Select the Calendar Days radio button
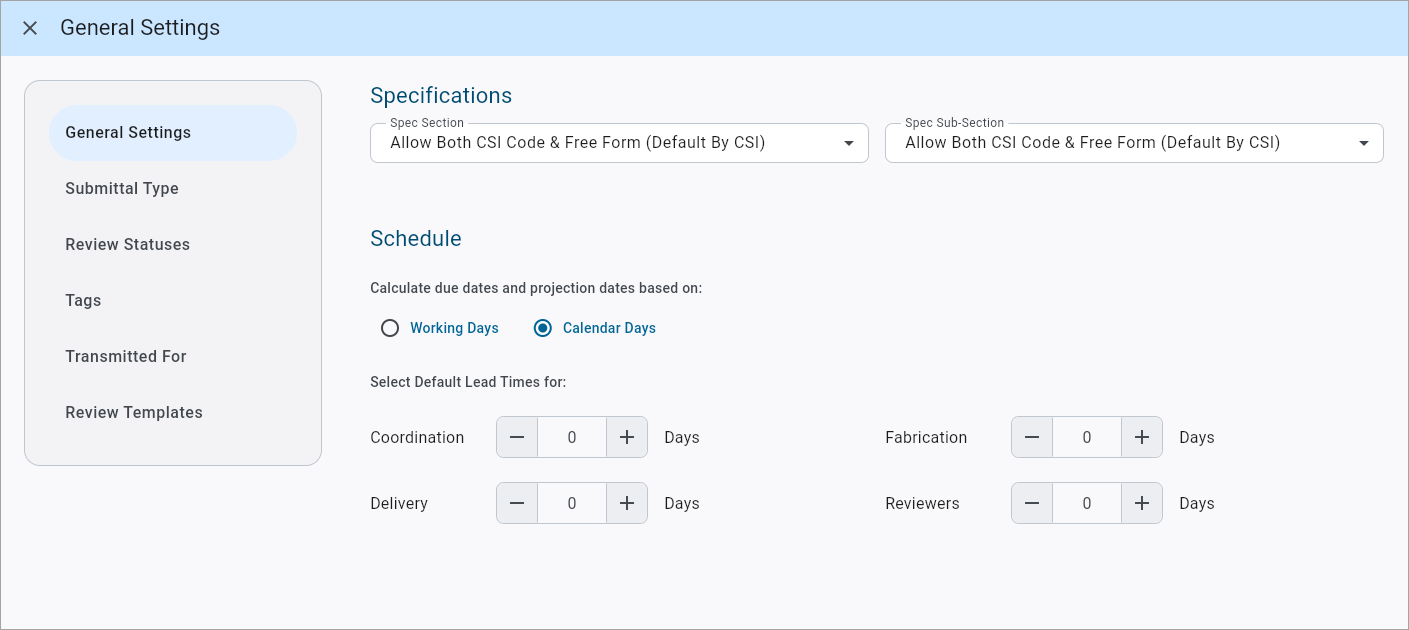Screen dimensions: 1409x630 [542, 327]
